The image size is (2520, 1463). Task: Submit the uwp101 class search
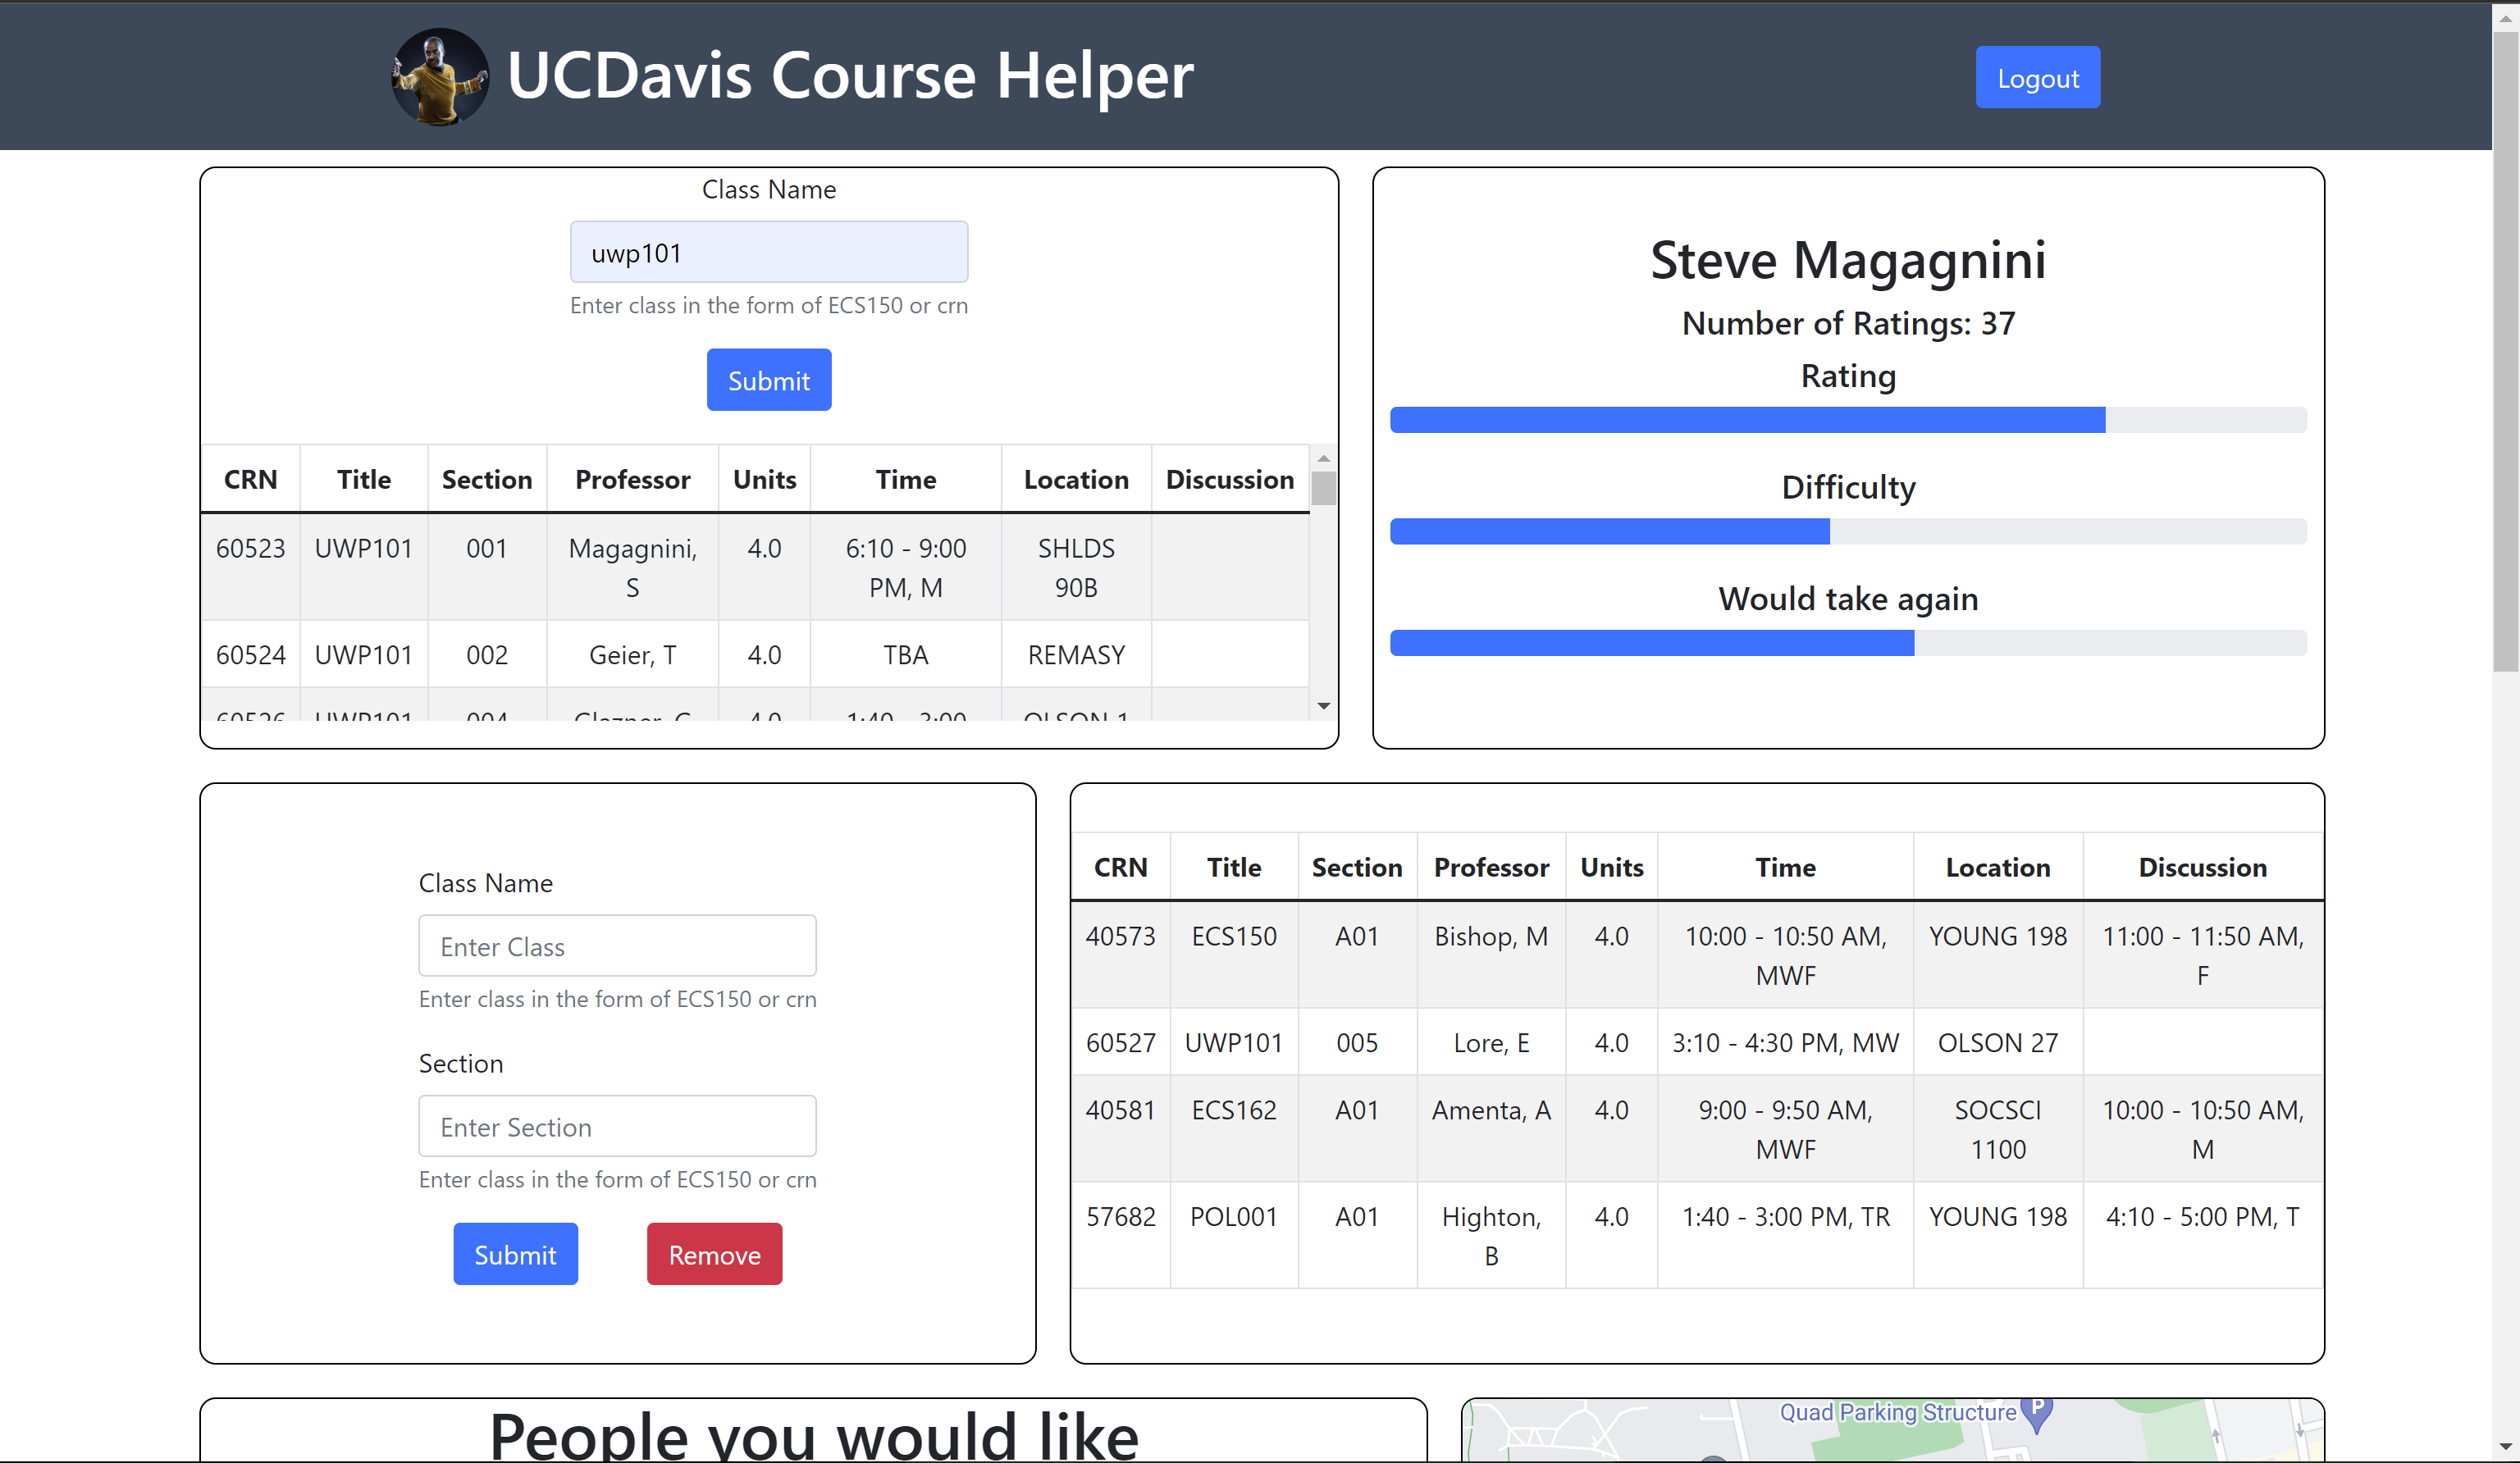click(x=768, y=380)
